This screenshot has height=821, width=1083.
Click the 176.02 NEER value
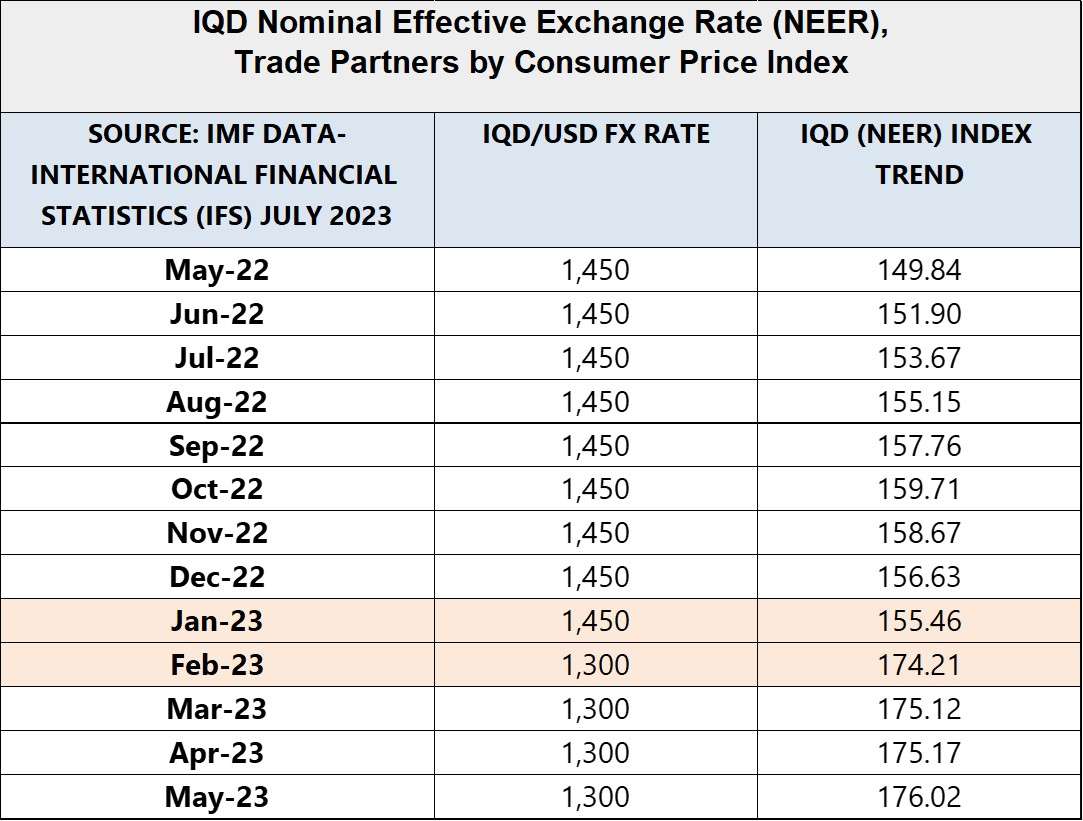(917, 797)
